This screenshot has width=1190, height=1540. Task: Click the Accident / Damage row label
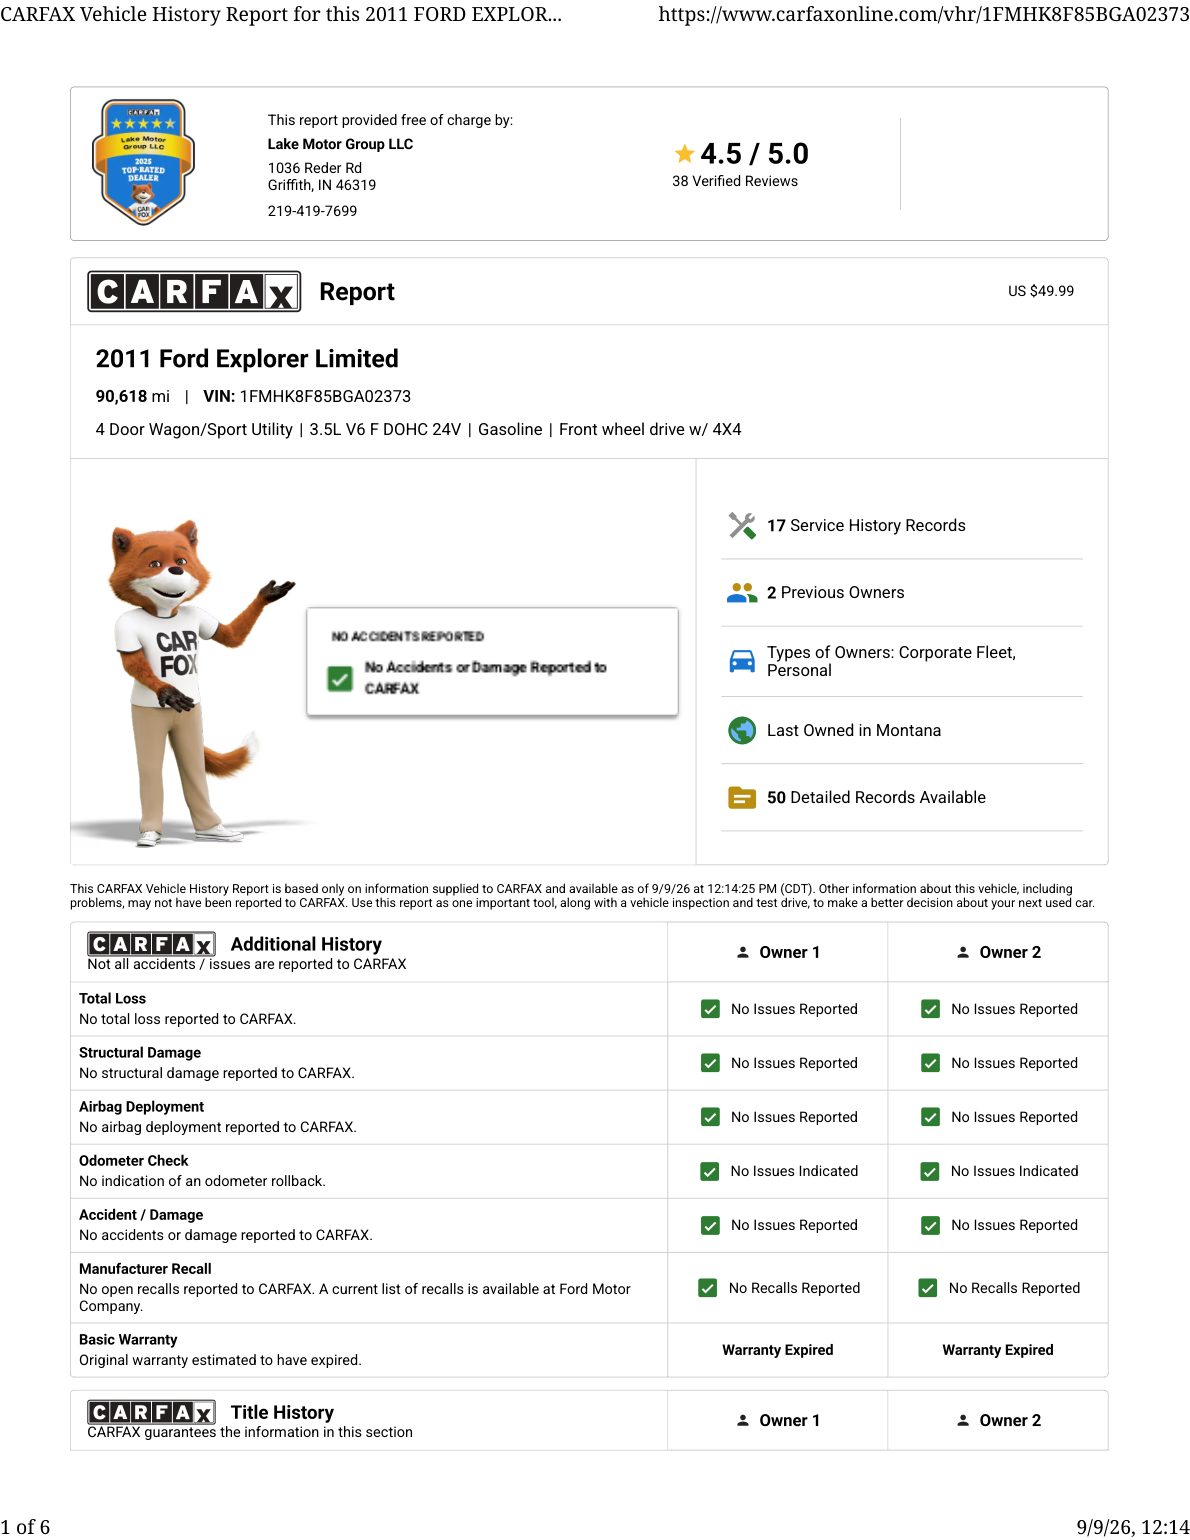pyautogui.click(x=141, y=1215)
